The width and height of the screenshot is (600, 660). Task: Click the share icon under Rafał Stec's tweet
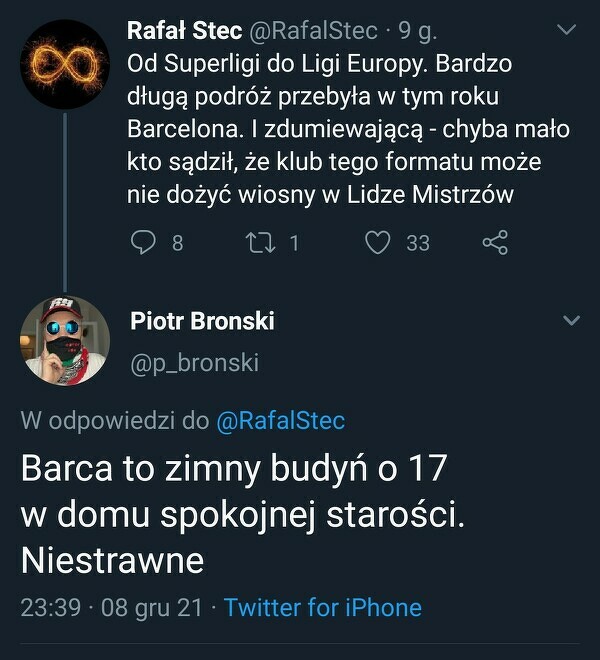point(495,242)
